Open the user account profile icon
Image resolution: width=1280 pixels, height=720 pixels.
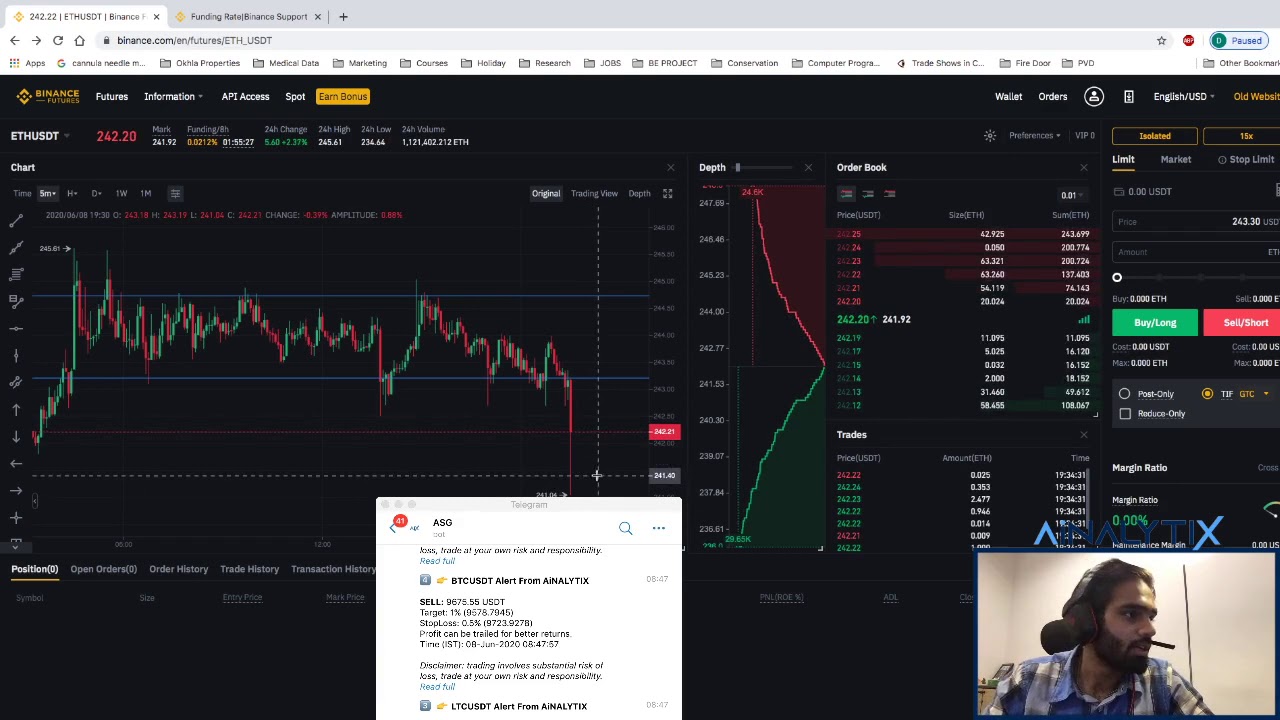pos(1094,96)
